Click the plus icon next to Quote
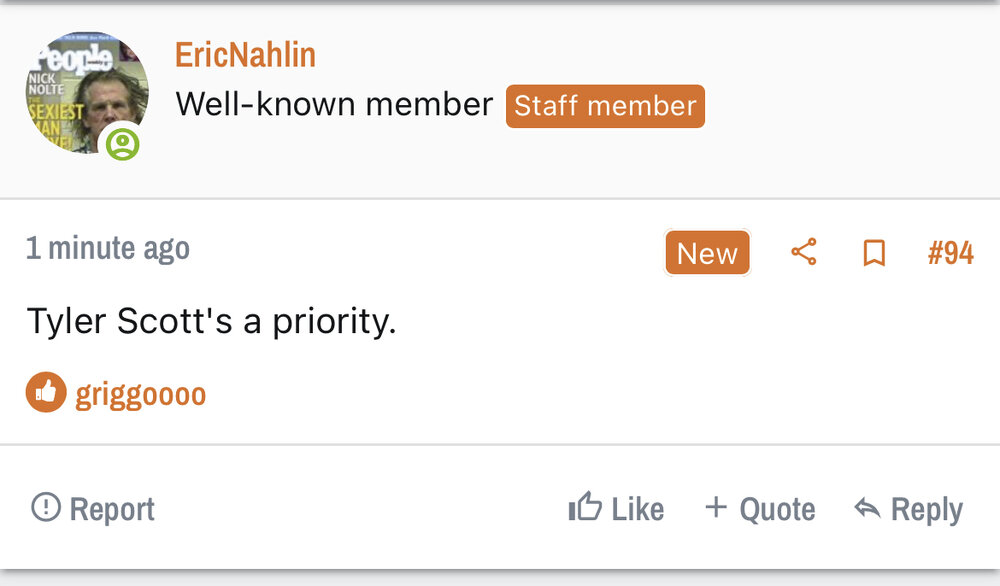 [x=715, y=507]
